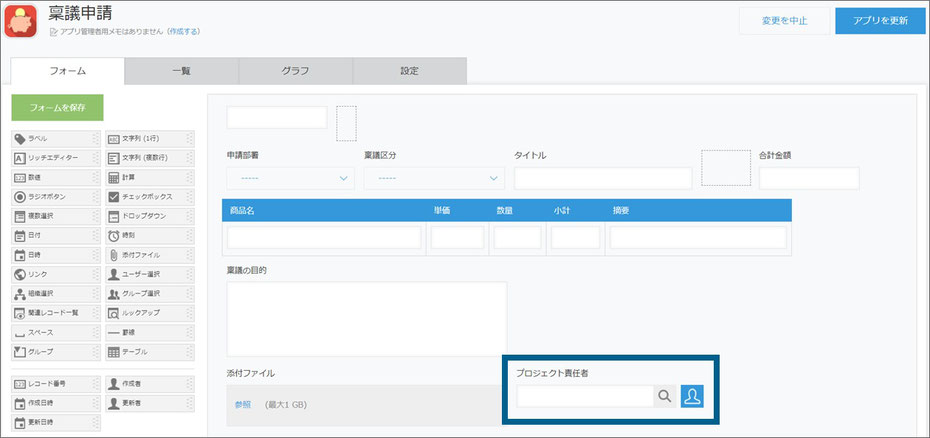Switch to the 一覧 tab
This screenshot has height=438, width=930.
pos(181,71)
